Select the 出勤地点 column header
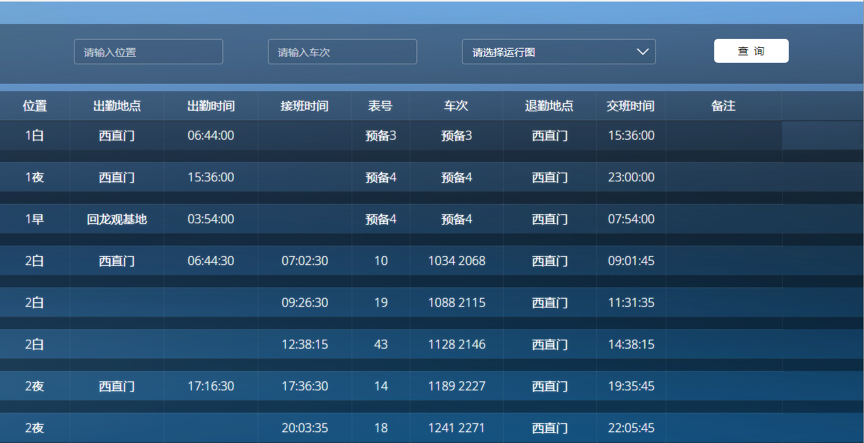Screen dimensions: 864x443 [117, 106]
